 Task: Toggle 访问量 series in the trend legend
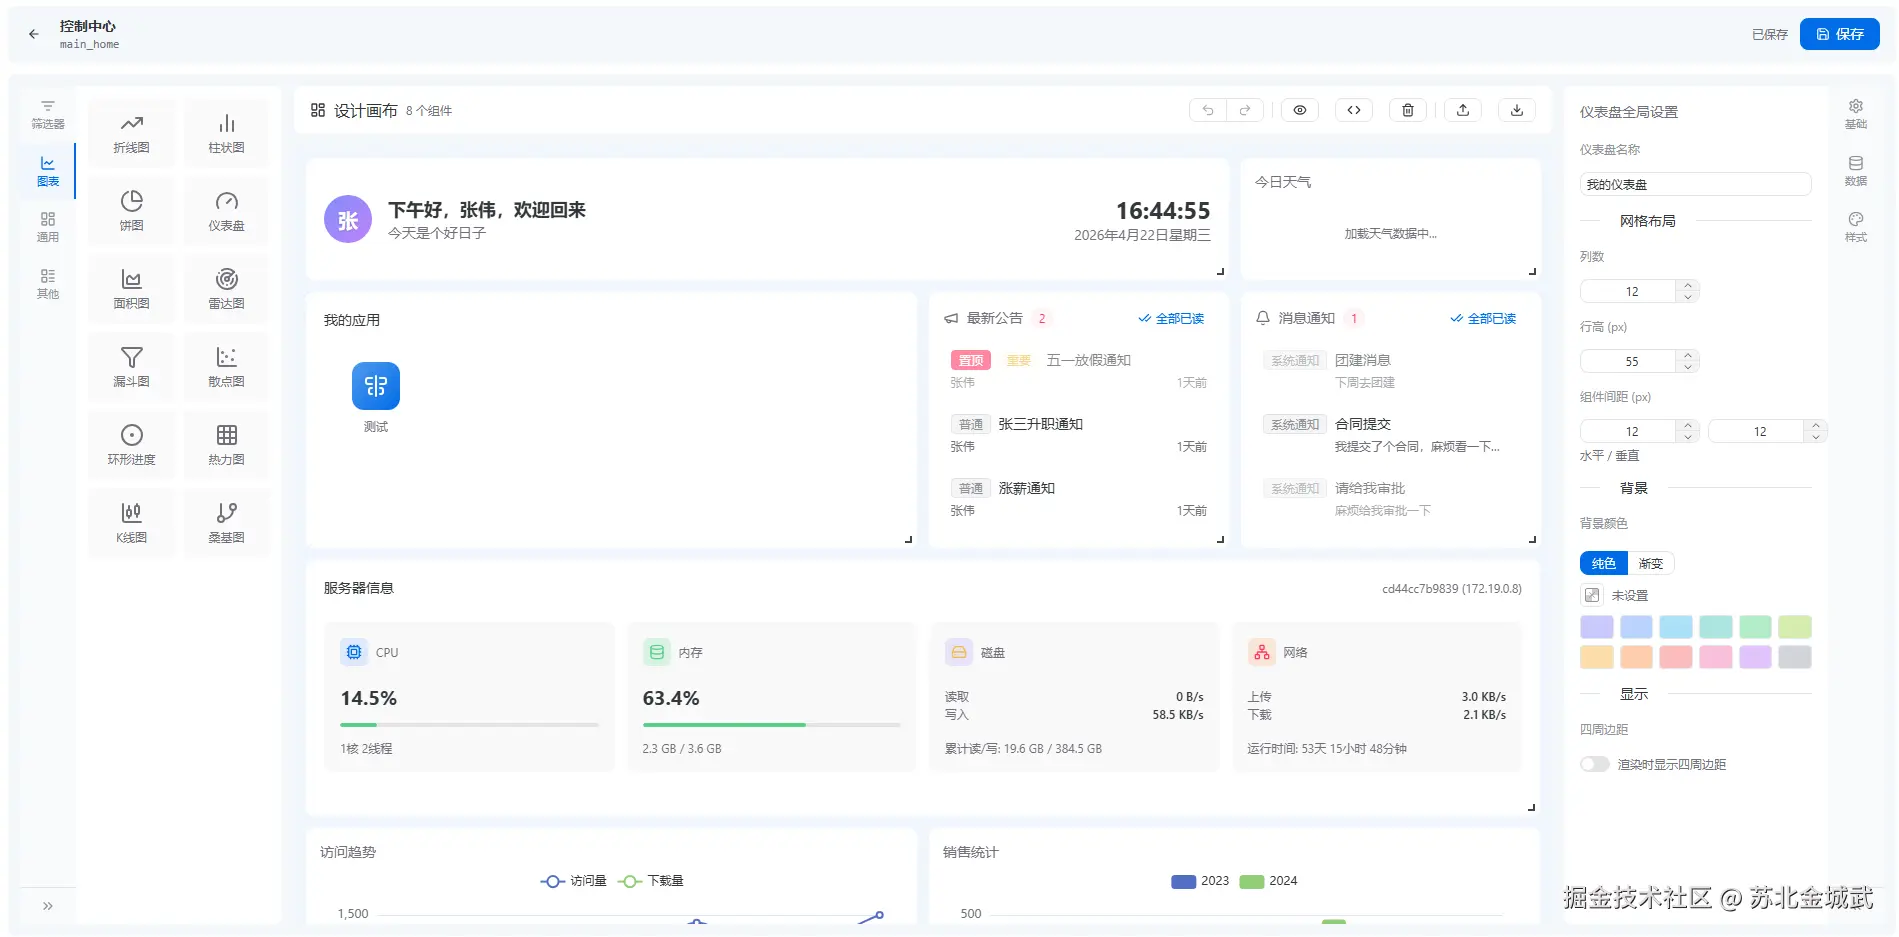(574, 881)
